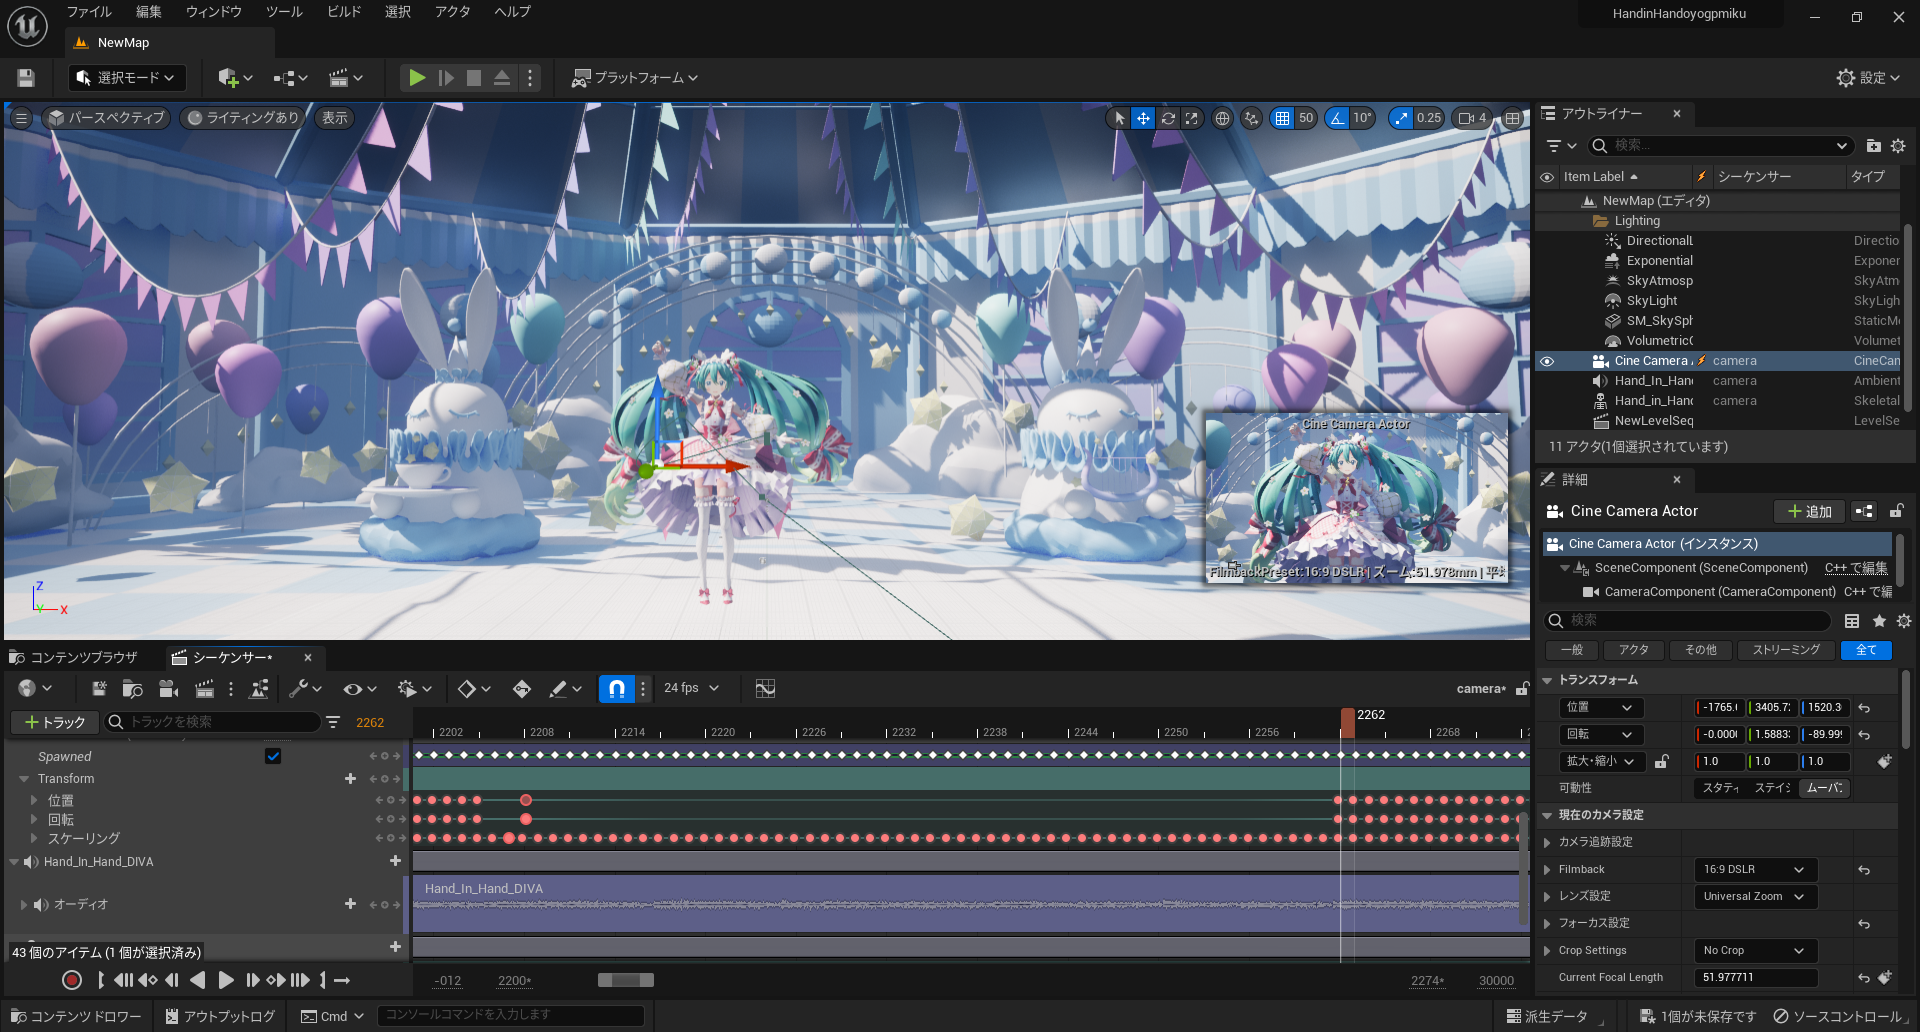The height and width of the screenshot is (1032, 1920).
Task: Toggle visibility of Cine Camera Actor
Action: pos(1547,361)
